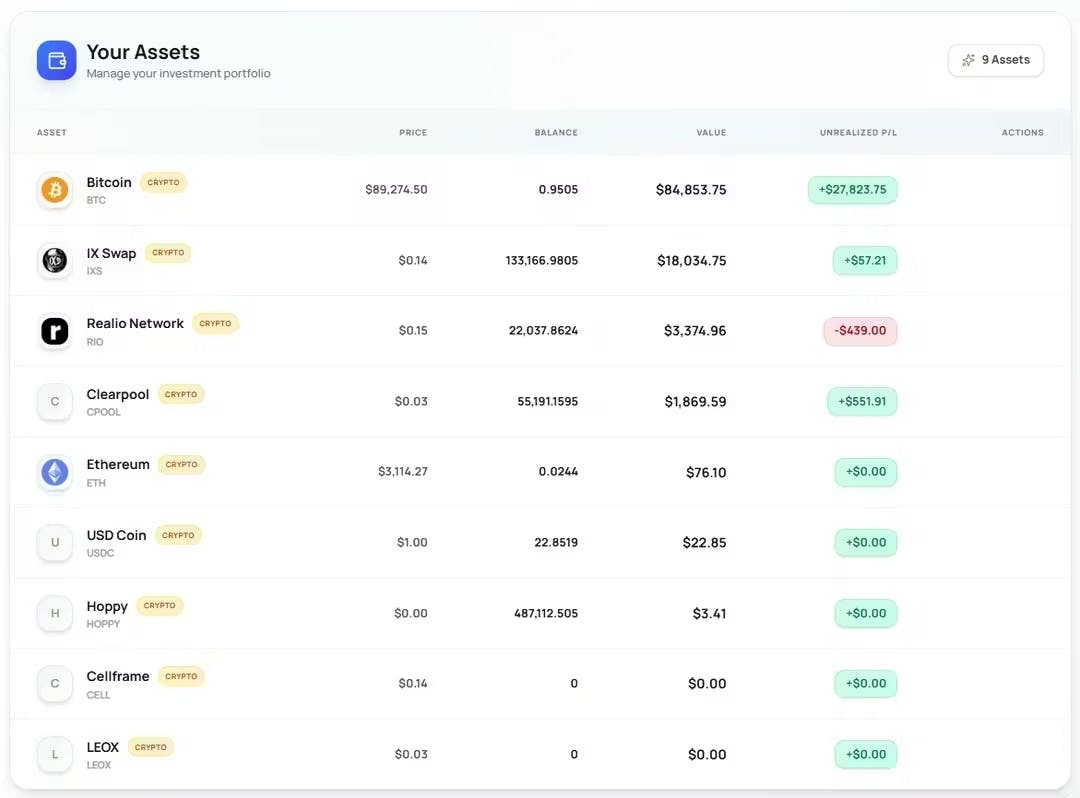Sort by the PRICE column header
The height and width of the screenshot is (798, 1080).
pos(413,132)
